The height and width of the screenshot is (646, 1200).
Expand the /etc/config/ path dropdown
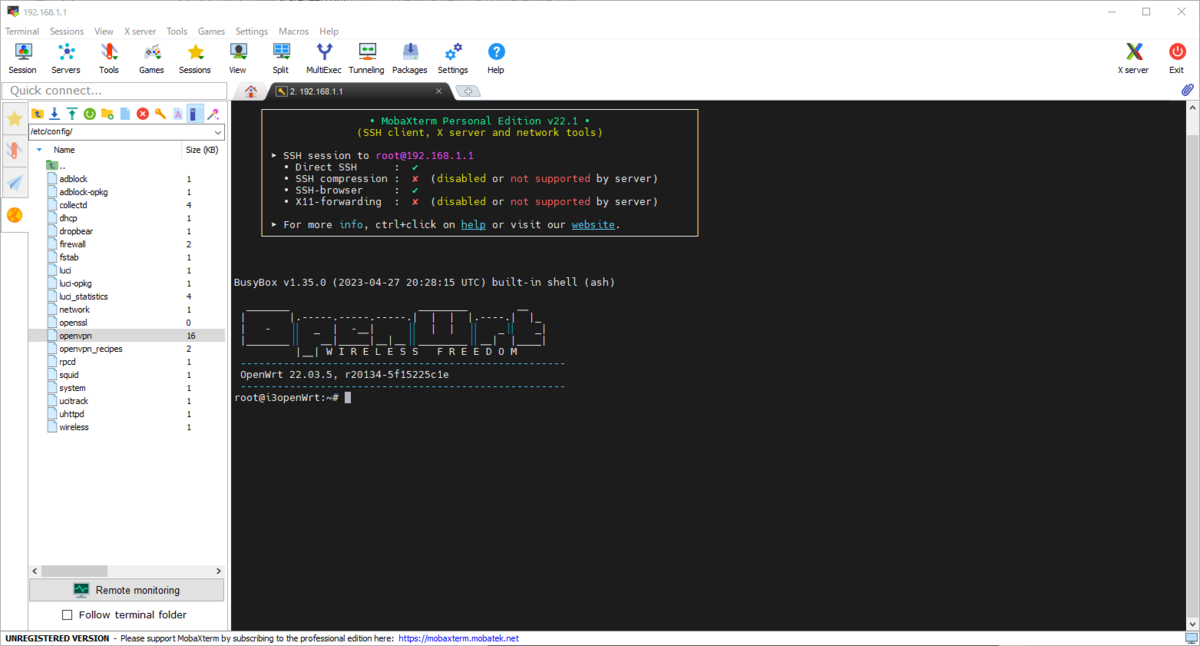[218, 132]
